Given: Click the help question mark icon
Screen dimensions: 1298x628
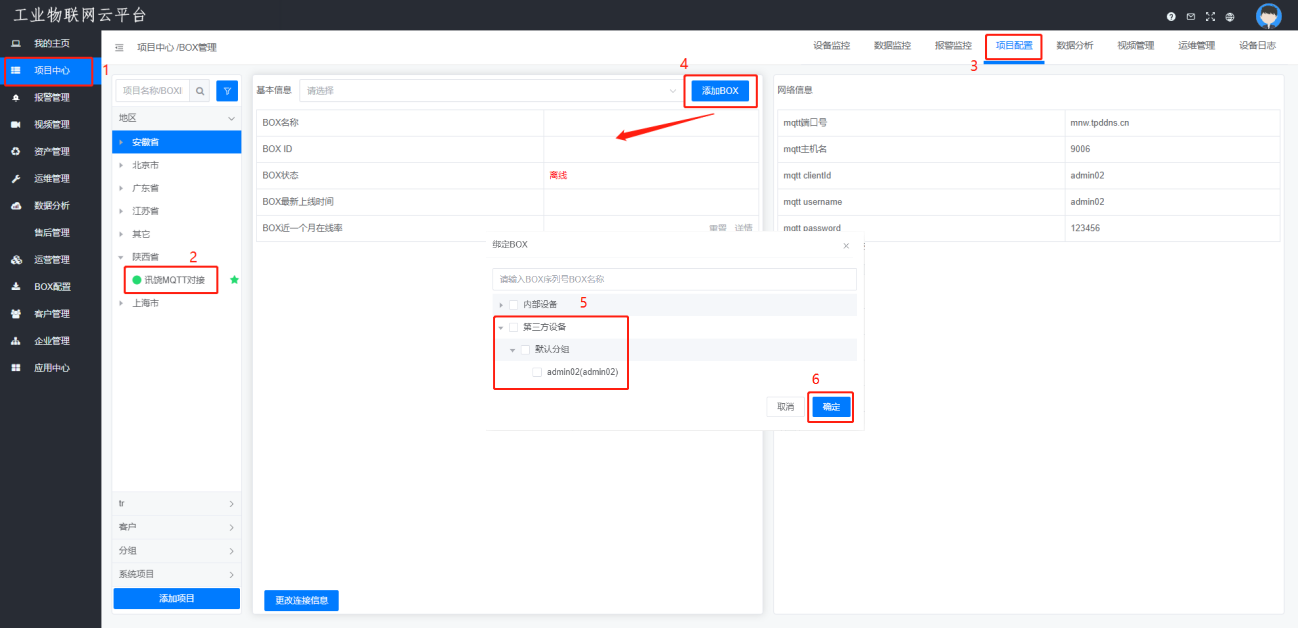Looking at the screenshot, I should click(x=1171, y=17).
